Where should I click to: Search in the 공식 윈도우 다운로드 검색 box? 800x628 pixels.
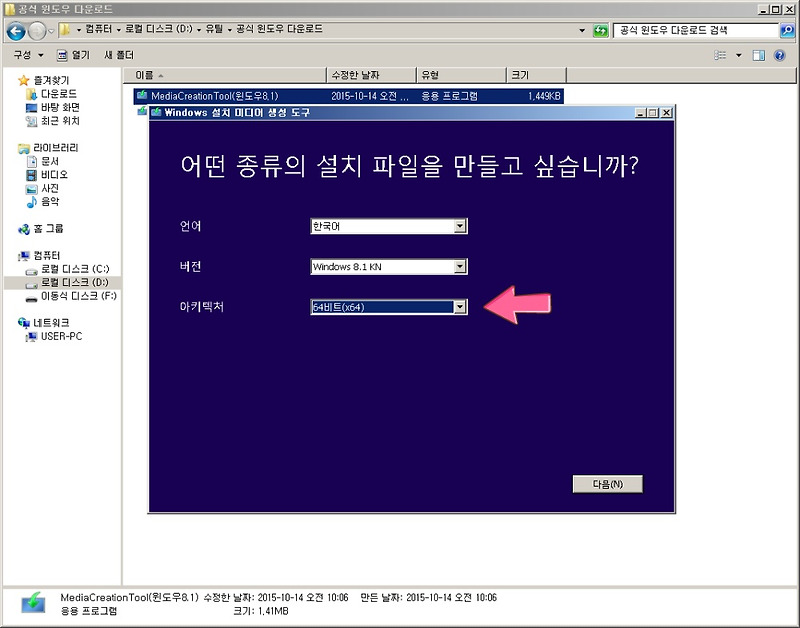coord(696,31)
